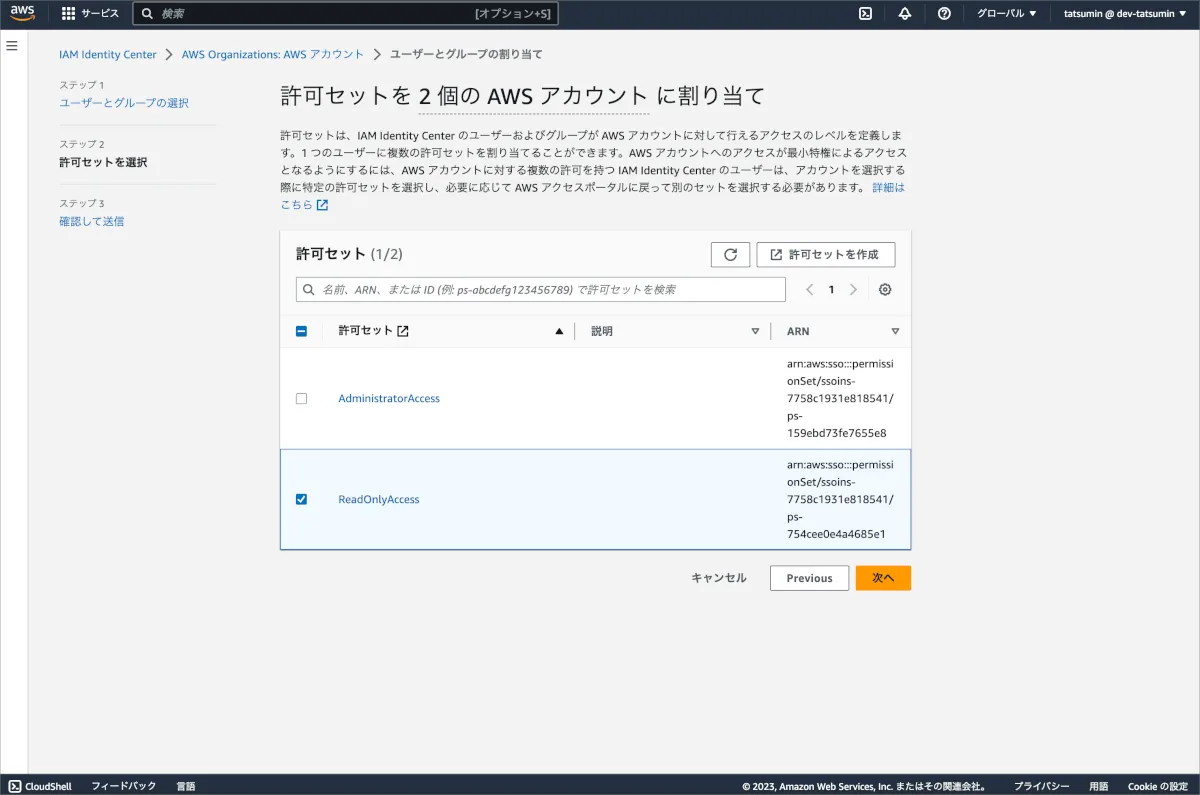Viewport: 1200px width, 795px height.
Task: Open the サービス services menu
Action: point(90,14)
